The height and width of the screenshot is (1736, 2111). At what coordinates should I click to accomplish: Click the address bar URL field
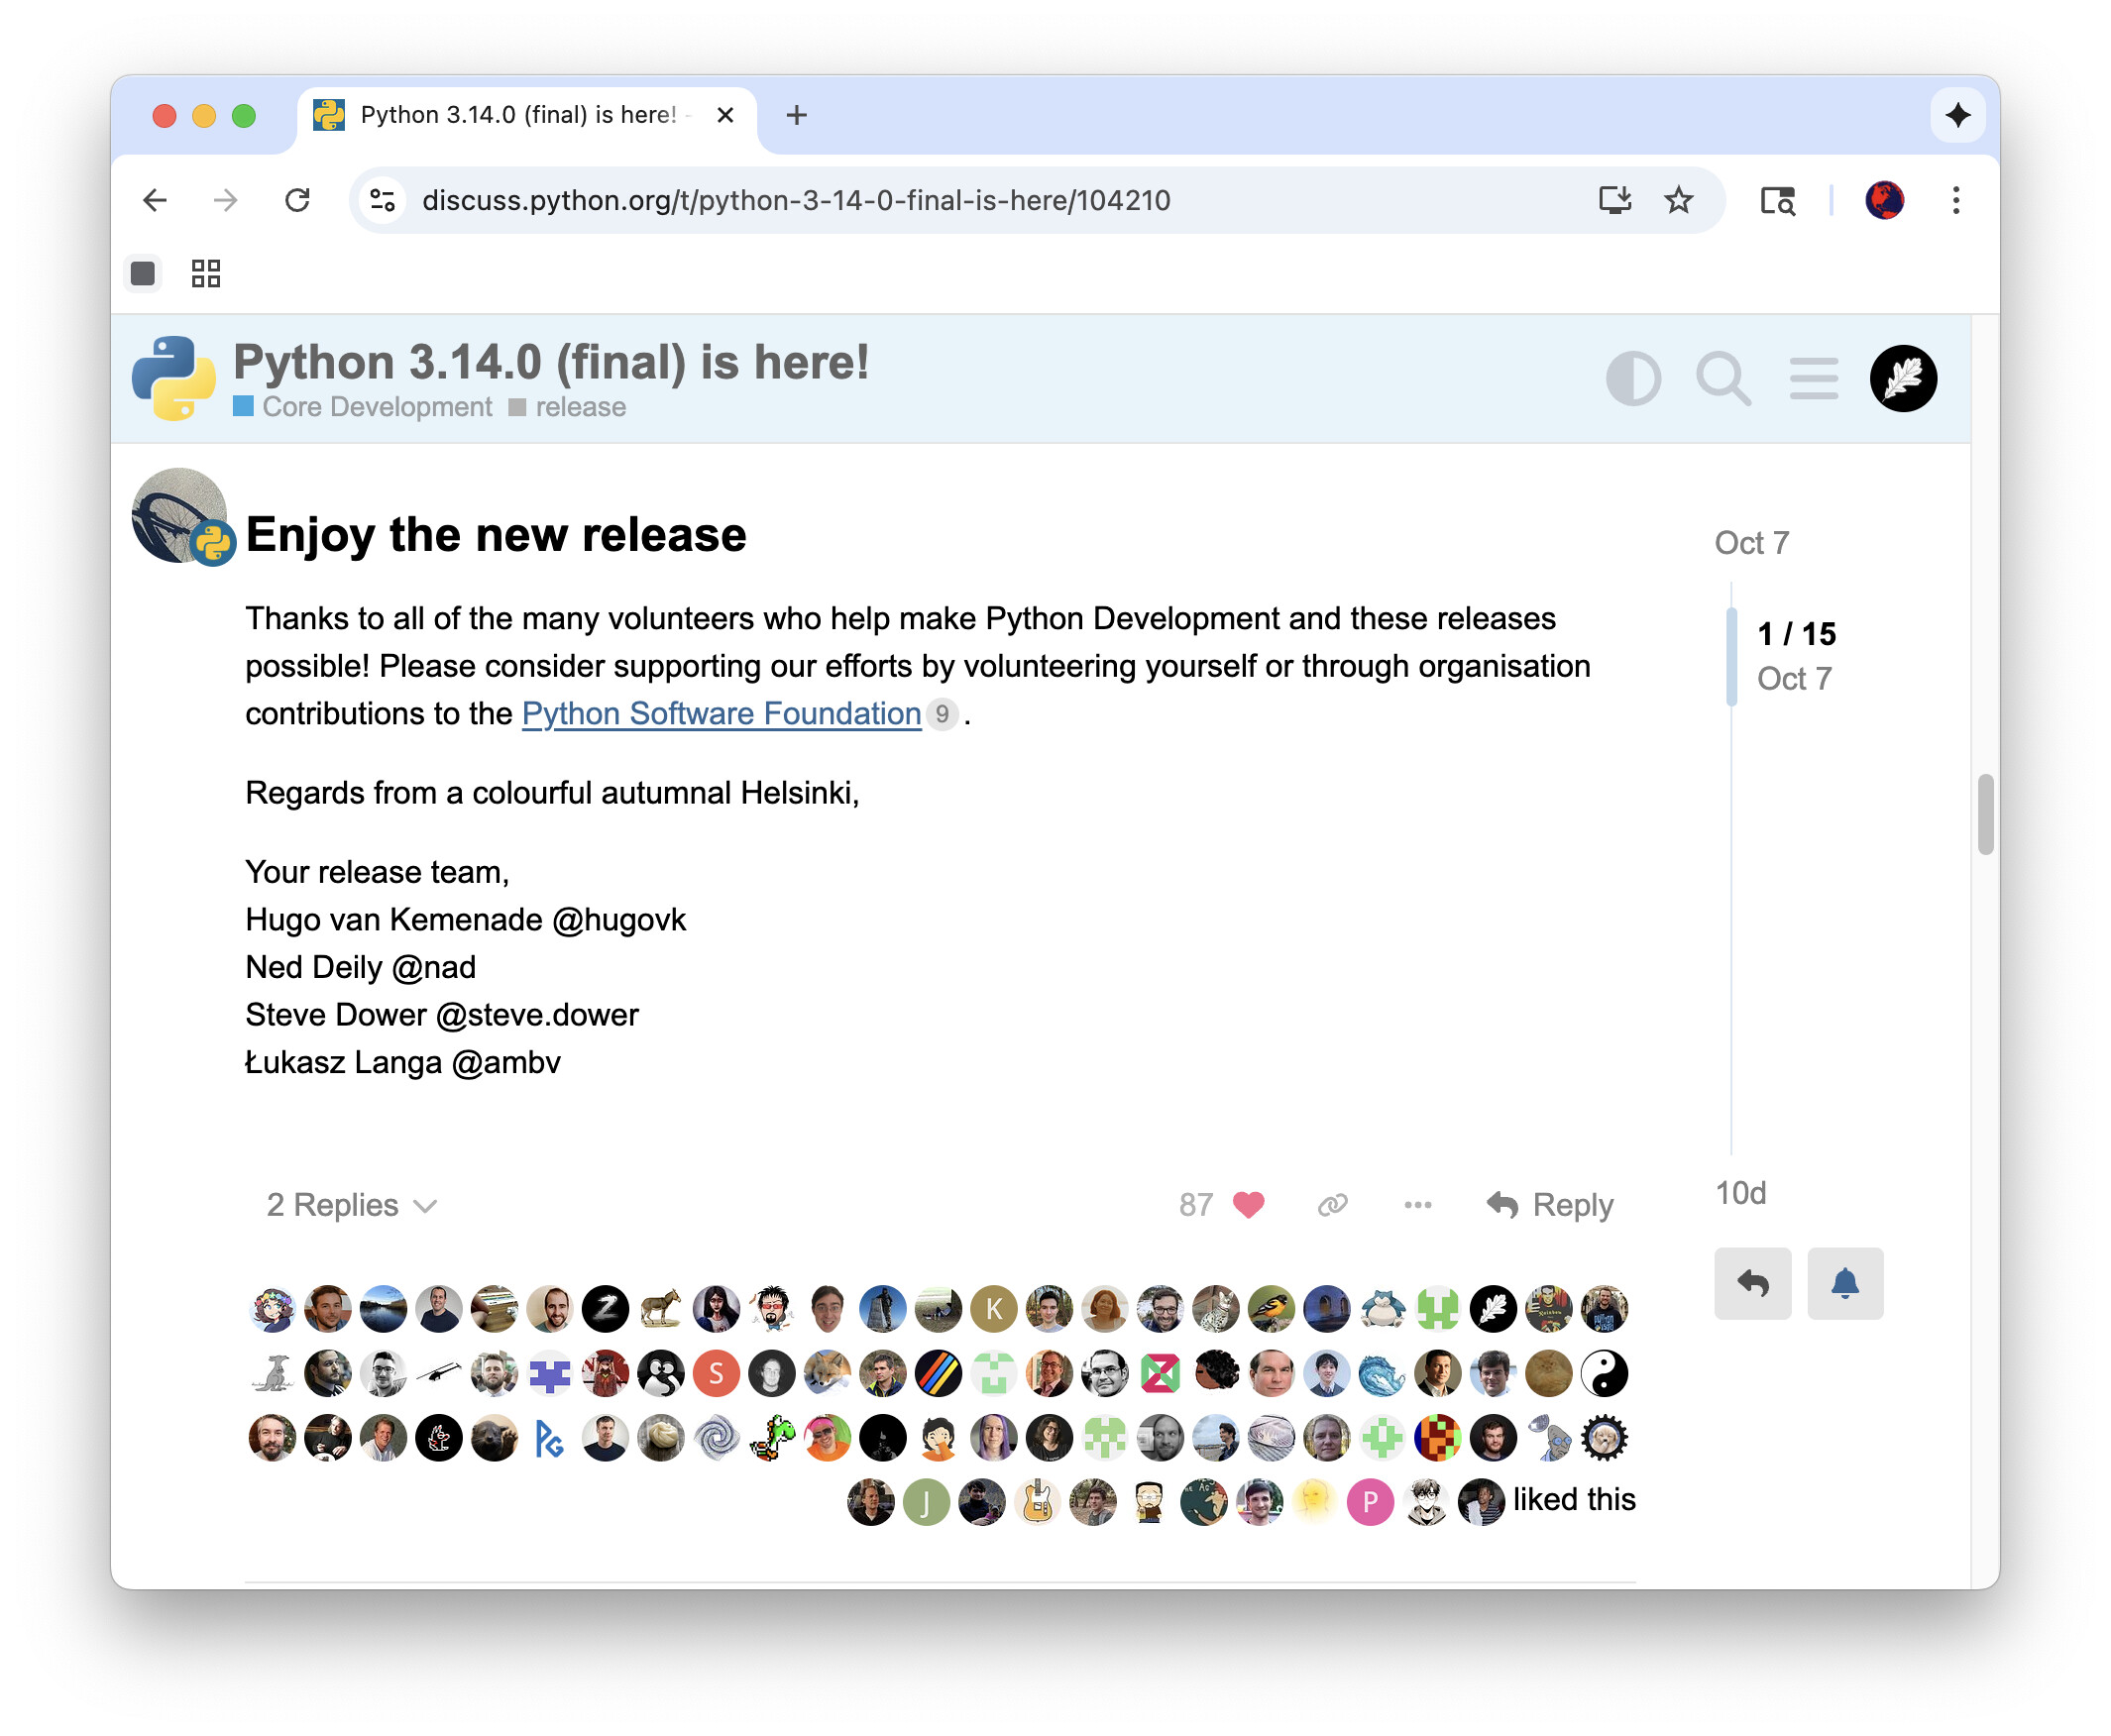click(x=796, y=200)
